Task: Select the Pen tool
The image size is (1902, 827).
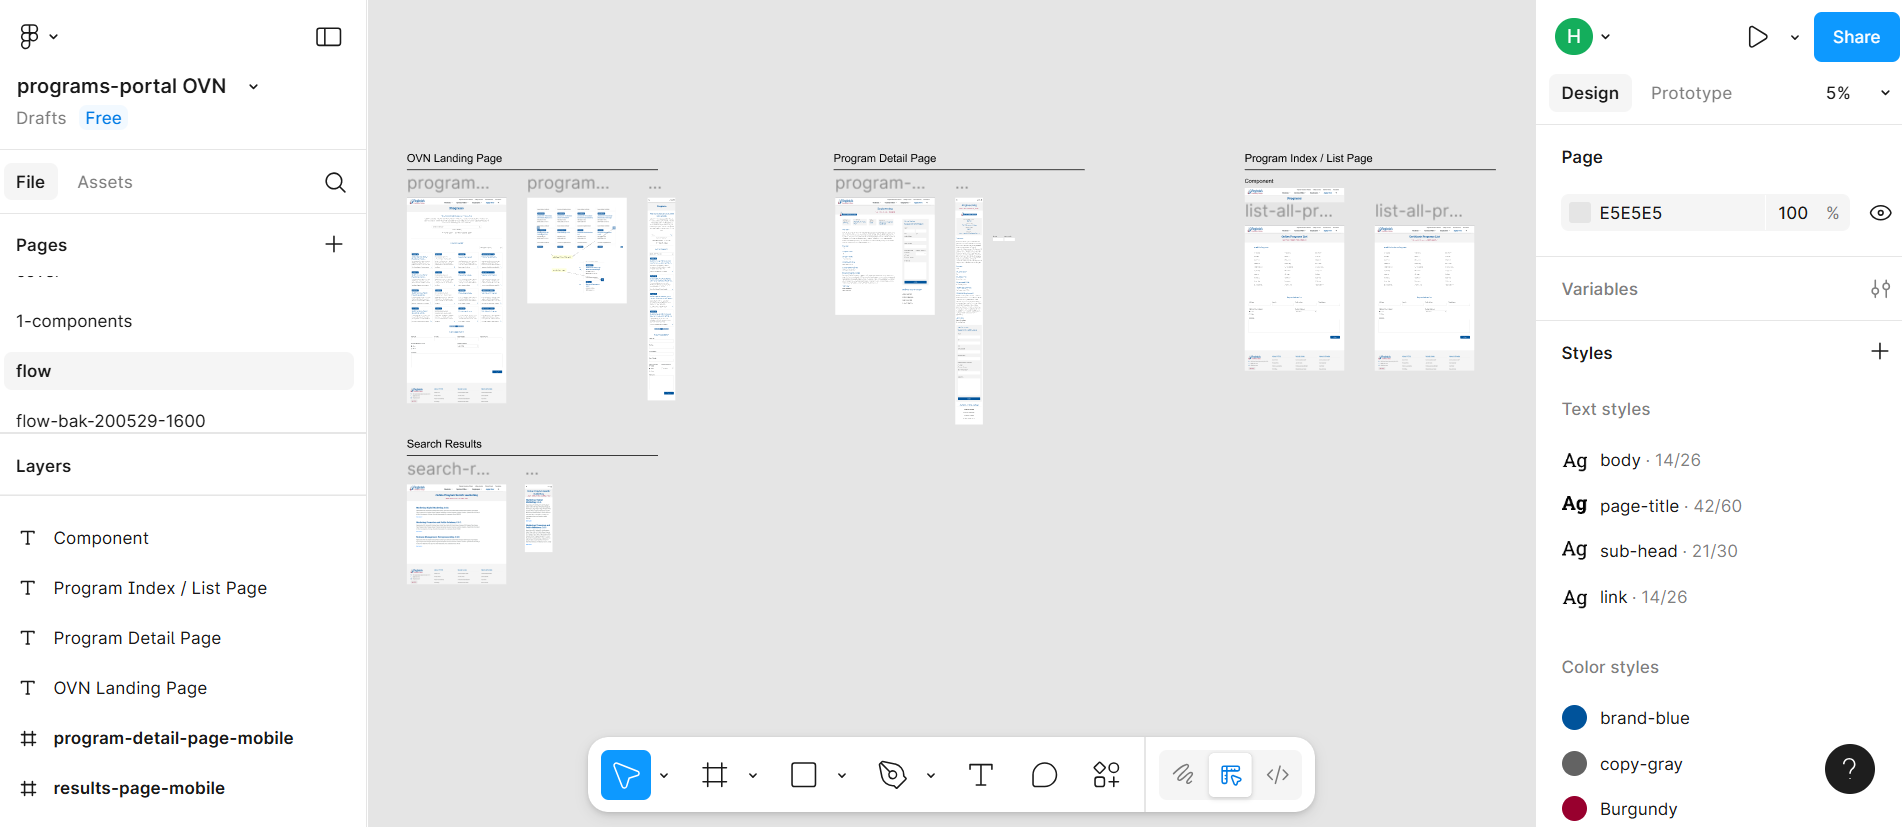Action: coord(892,775)
